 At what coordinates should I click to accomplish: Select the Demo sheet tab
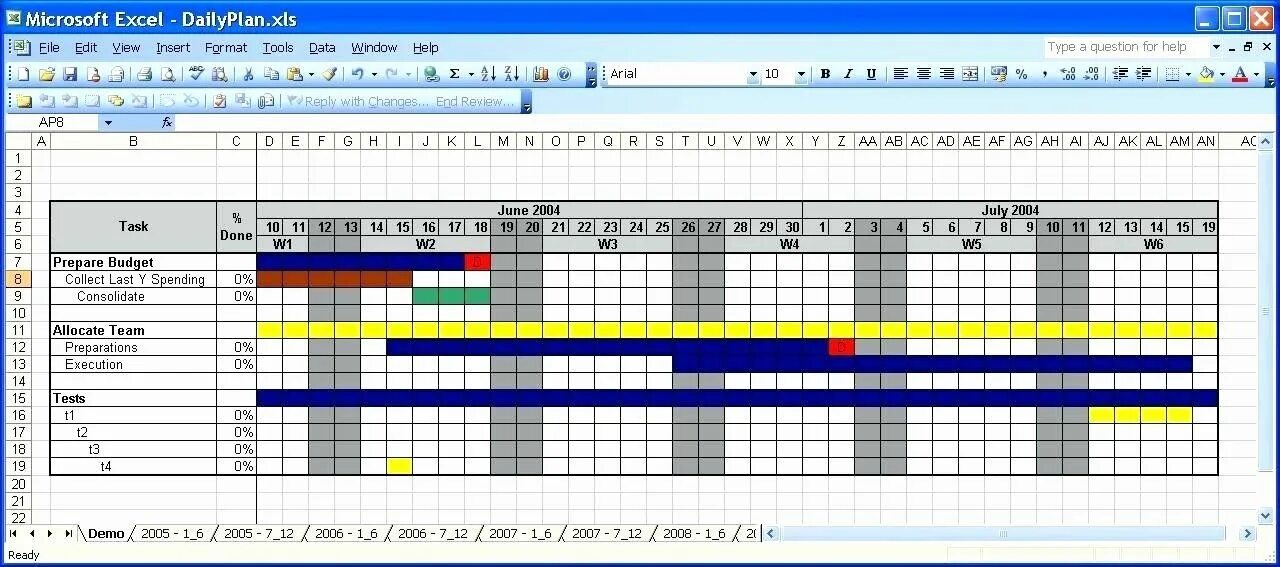[106, 534]
